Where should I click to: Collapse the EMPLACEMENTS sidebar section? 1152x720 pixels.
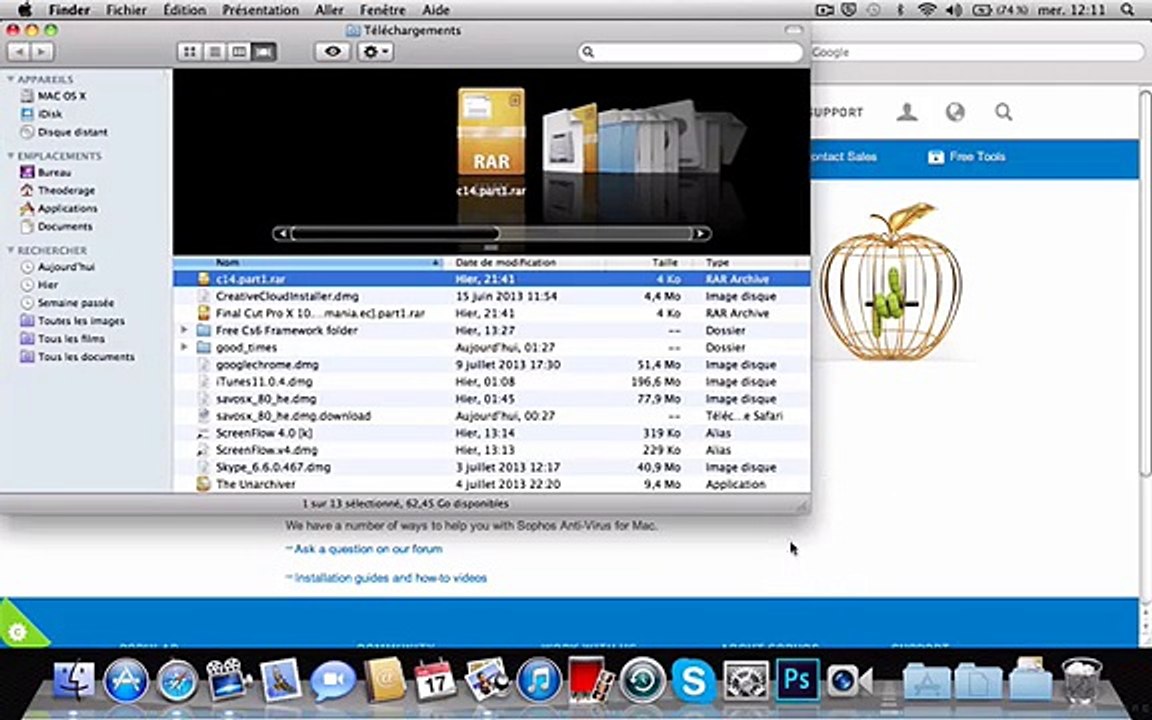[11, 156]
